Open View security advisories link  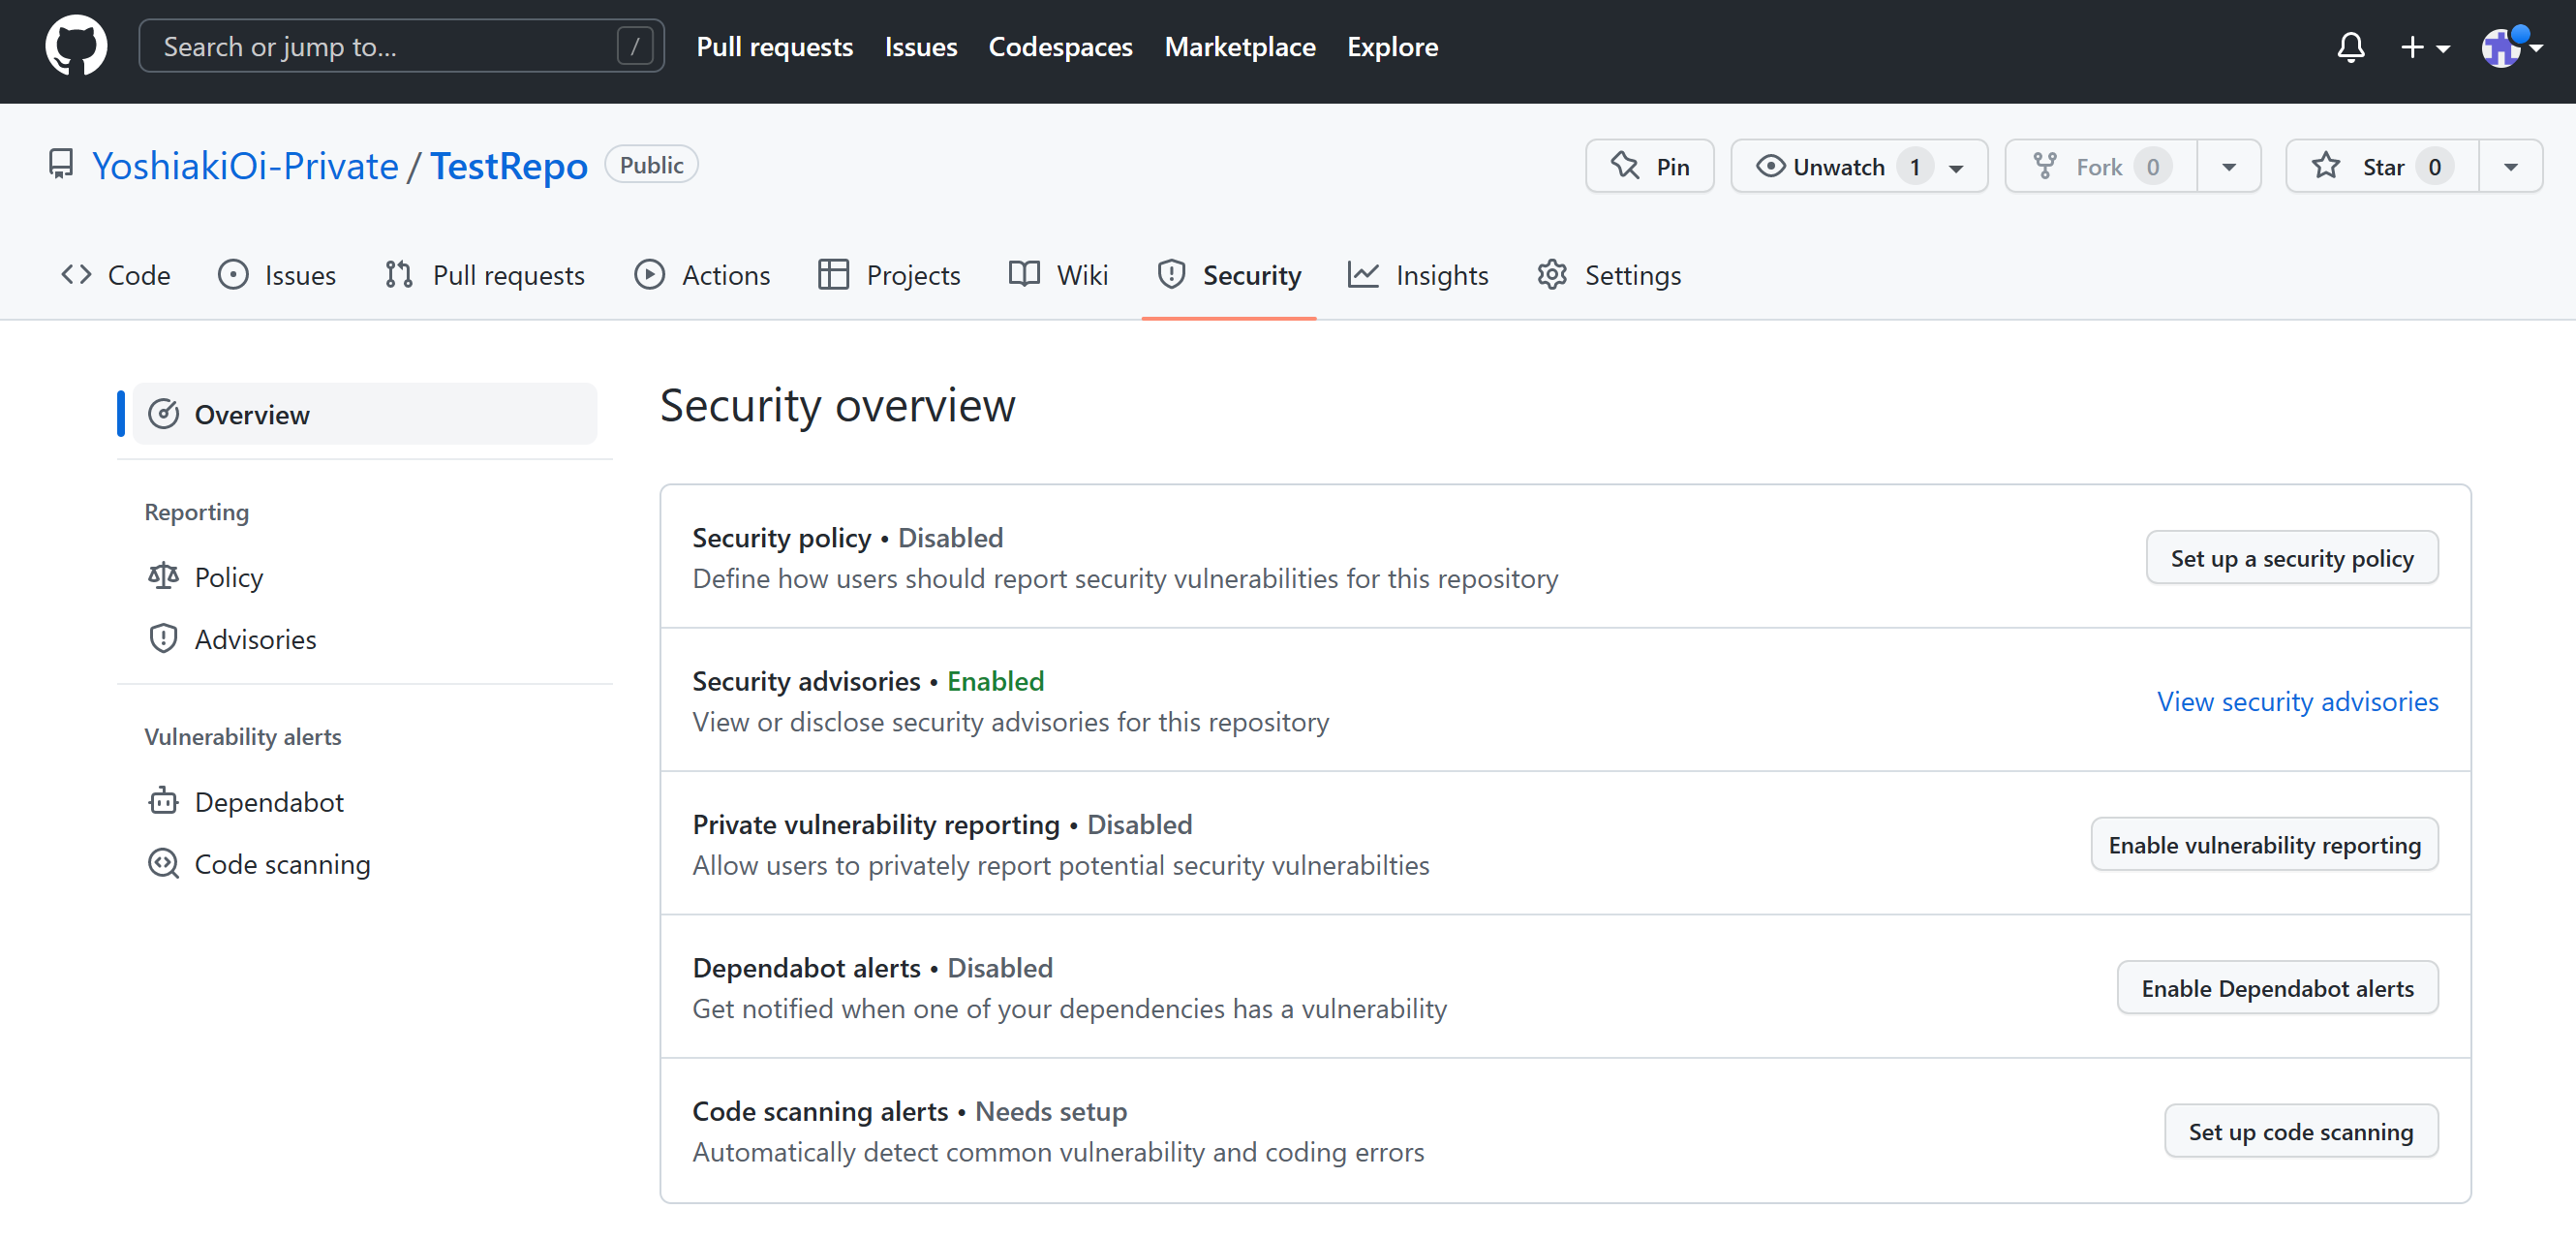click(2297, 701)
